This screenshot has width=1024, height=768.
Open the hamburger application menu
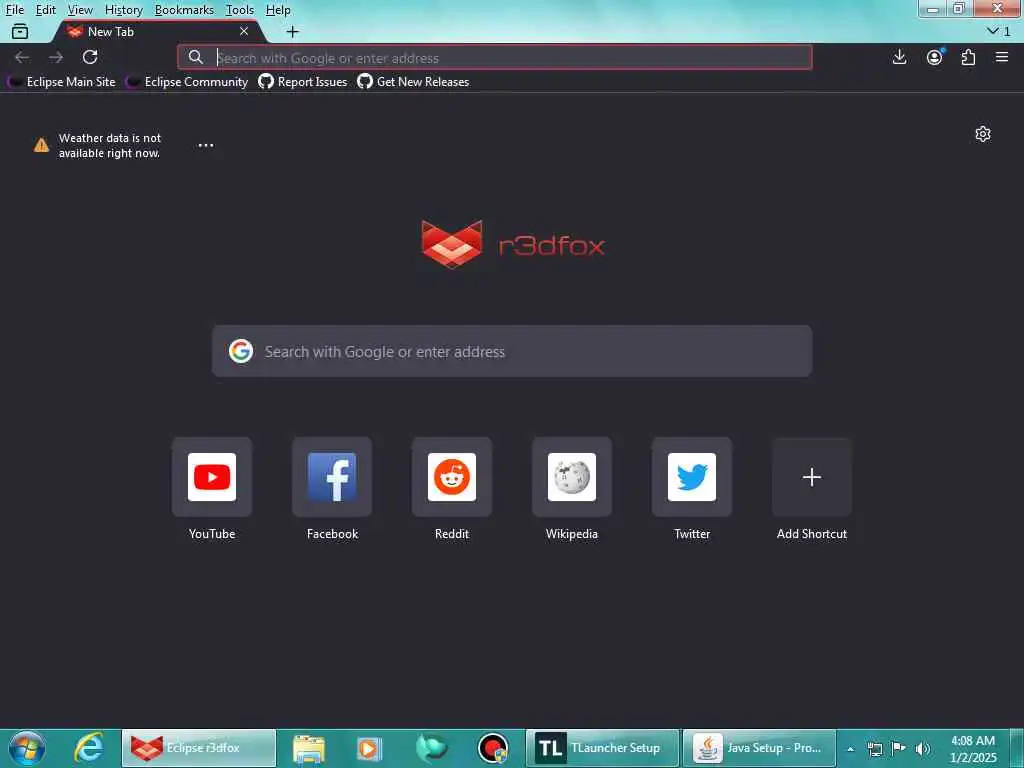coord(1002,57)
